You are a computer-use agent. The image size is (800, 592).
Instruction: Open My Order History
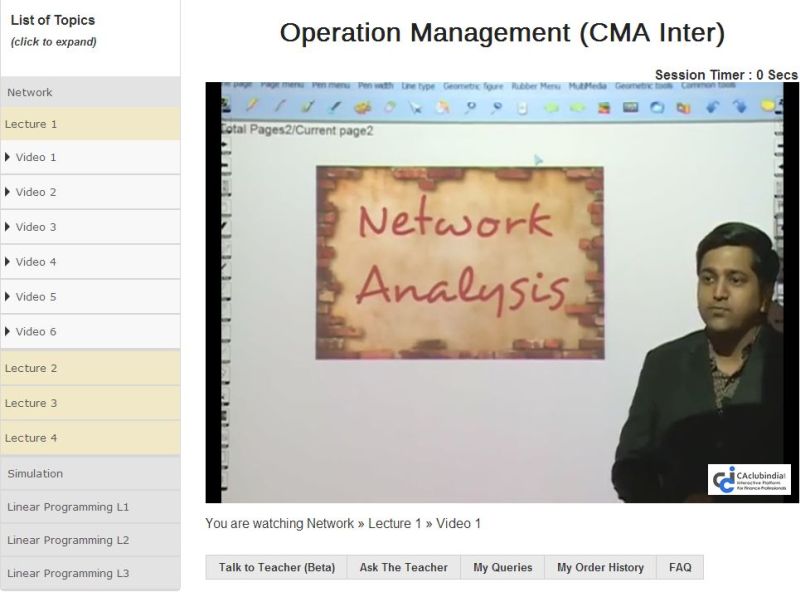(x=600, y=567)
